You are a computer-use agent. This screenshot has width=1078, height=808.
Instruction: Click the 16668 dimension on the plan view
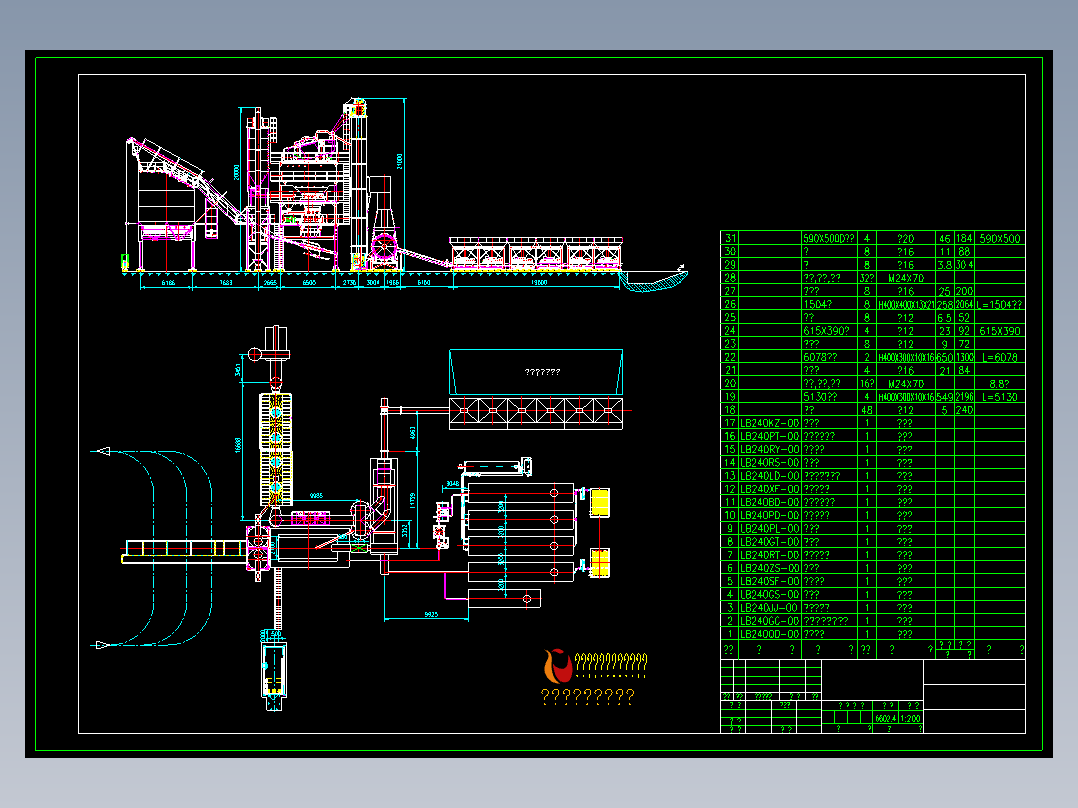tap(238, 446)
